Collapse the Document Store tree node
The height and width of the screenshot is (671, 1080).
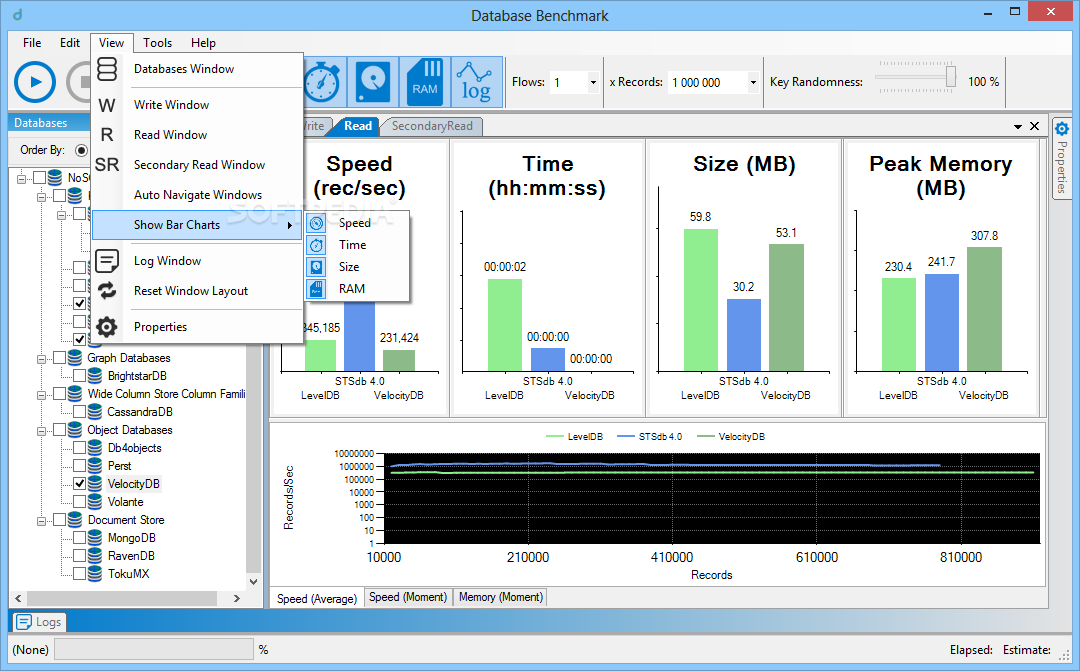[41, 521]
